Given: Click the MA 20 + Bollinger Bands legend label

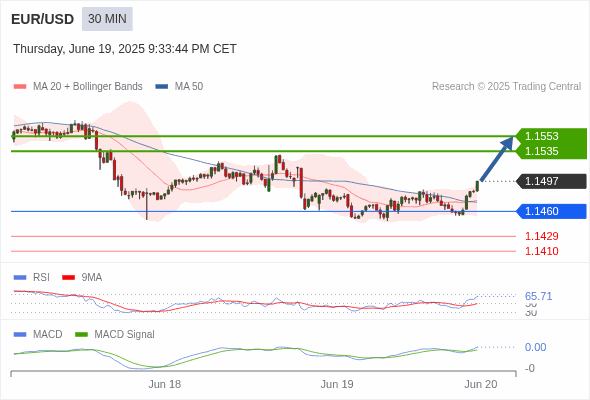Looking at the screenshot, I should point(88,87).
